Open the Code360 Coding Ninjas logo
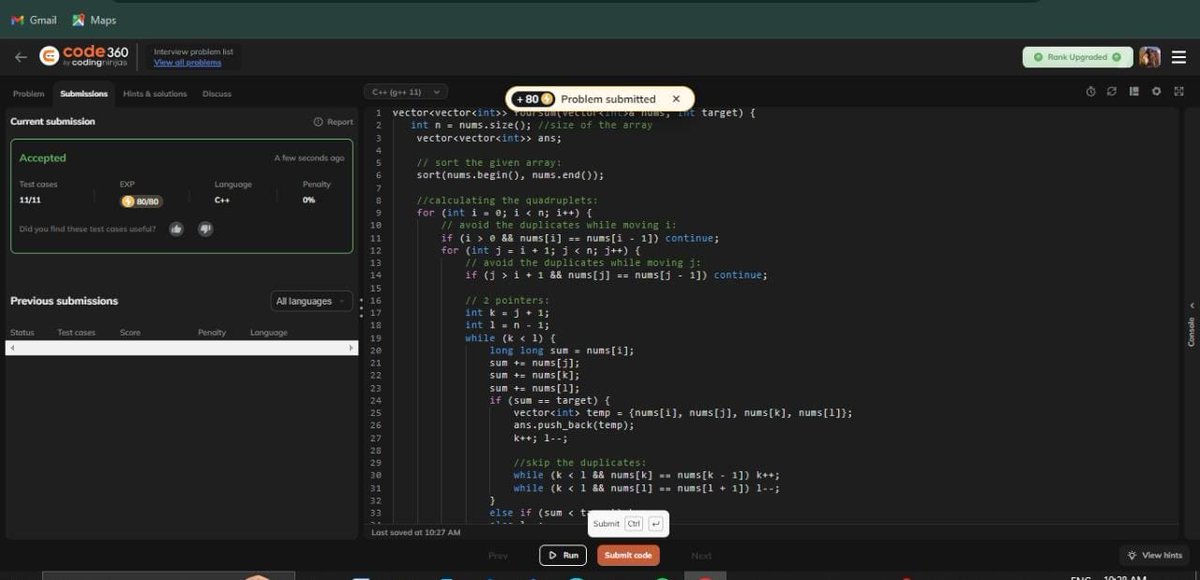Screen dimensions: 1200x580 [x=84, y=56]
